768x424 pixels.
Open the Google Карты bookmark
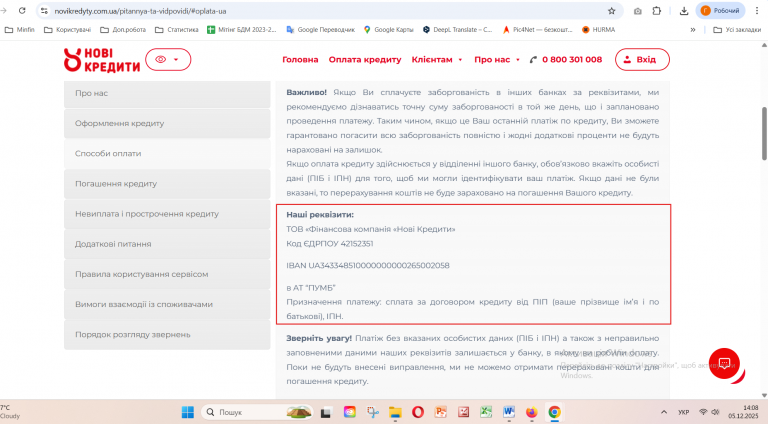click(388, 29)
